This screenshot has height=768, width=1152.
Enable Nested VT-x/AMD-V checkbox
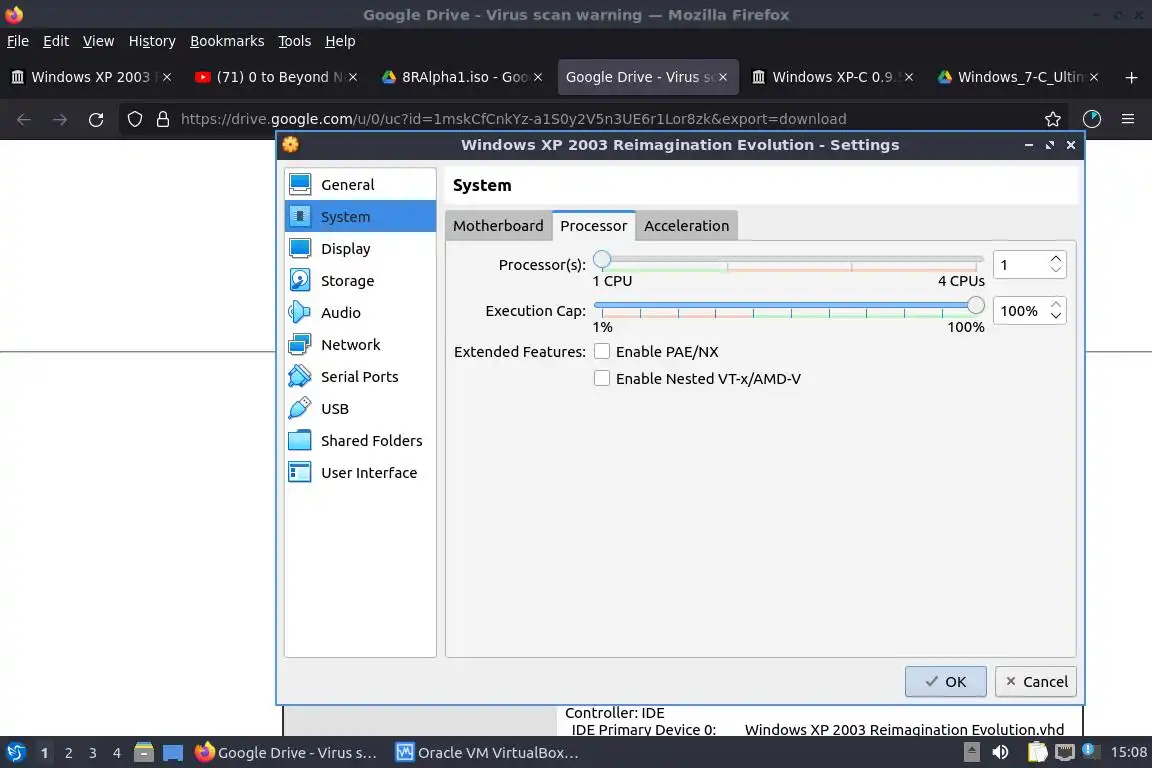(602, 378)
